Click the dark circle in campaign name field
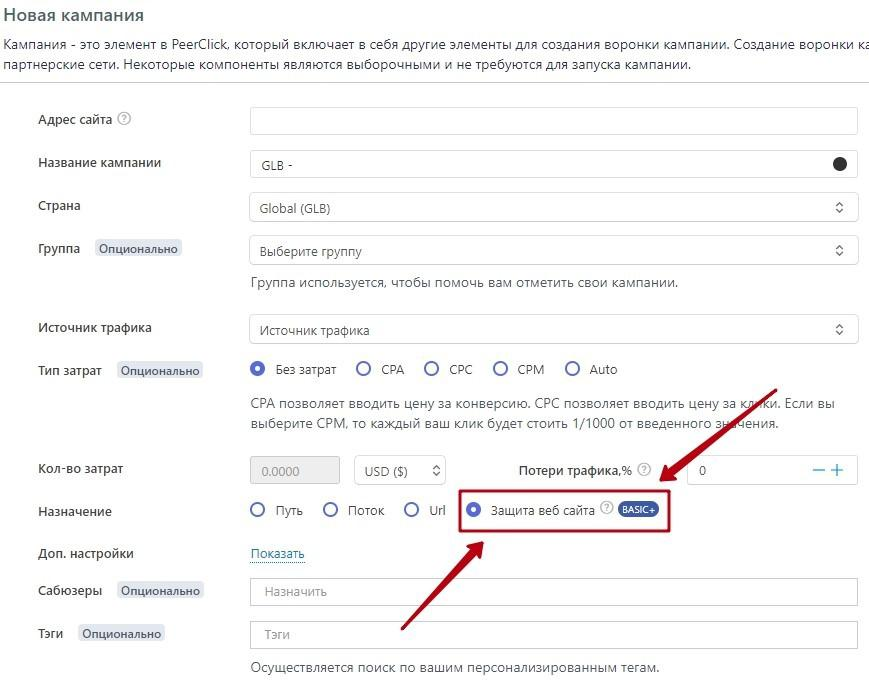Viewport: 869px width, 691px height. [840, 164]
